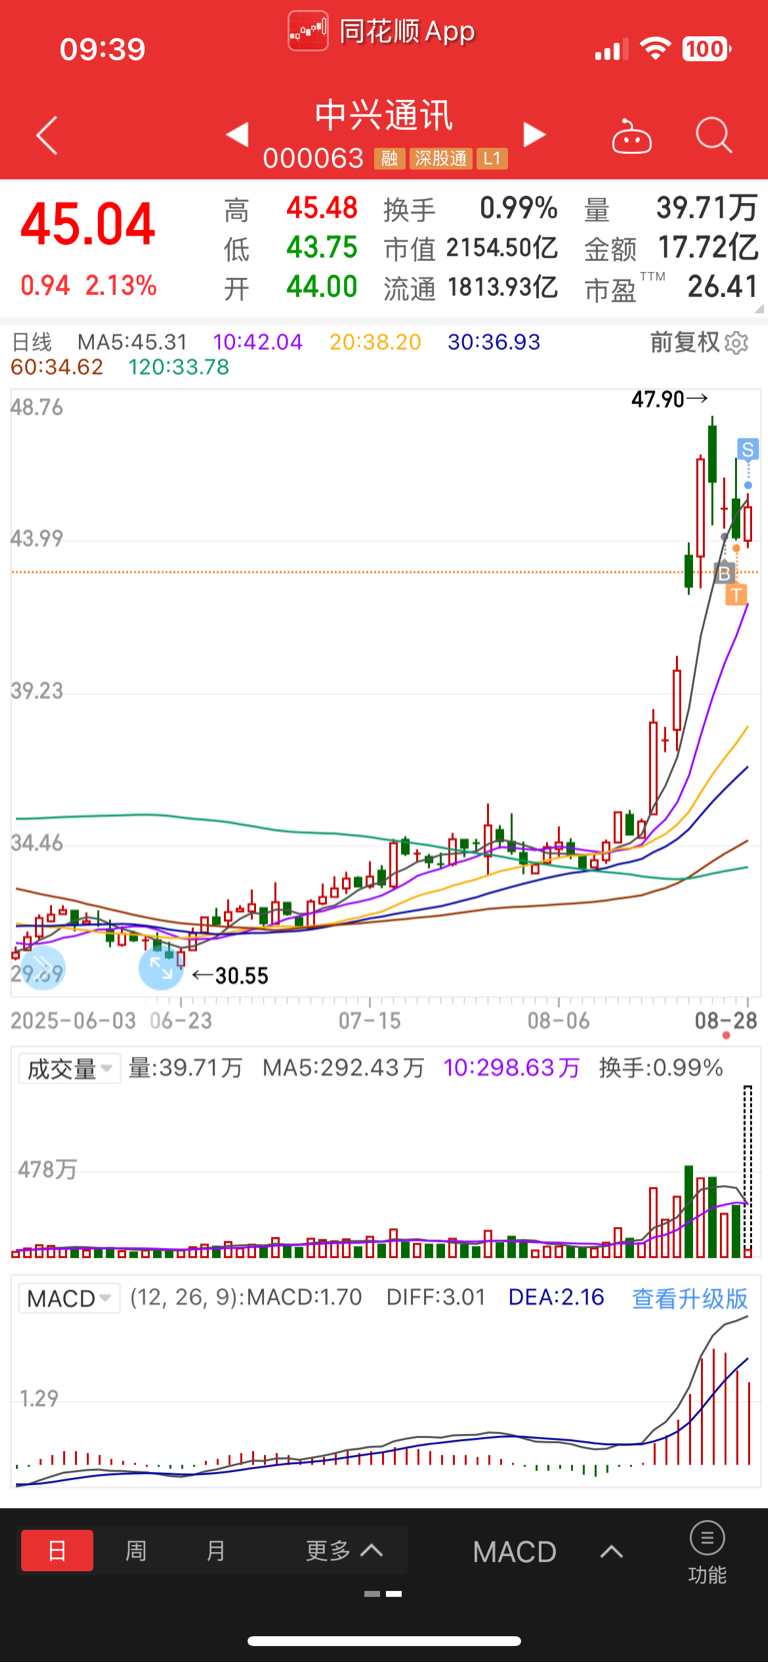This screenshot has width=768, height=1663.
Task: Open 查看升级版 link
Action: point(690,1298)
